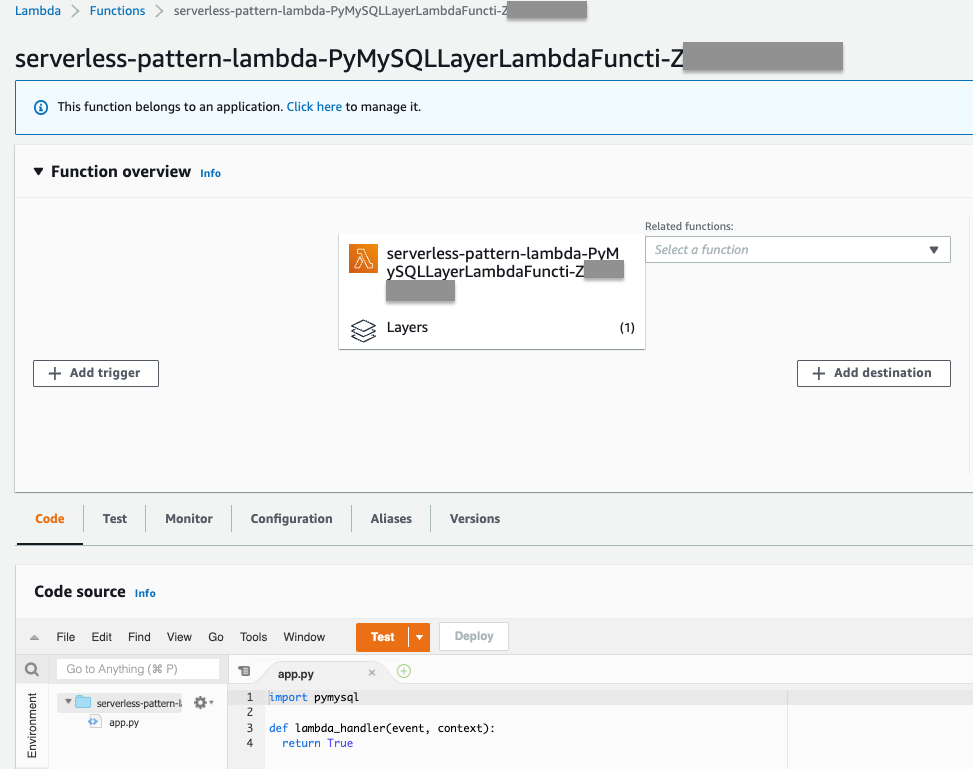Image resolution: width=973 pixels, height=769 pixels.
Task: Click the tab list icon beside app.py tab
Action: click(244, 671)
